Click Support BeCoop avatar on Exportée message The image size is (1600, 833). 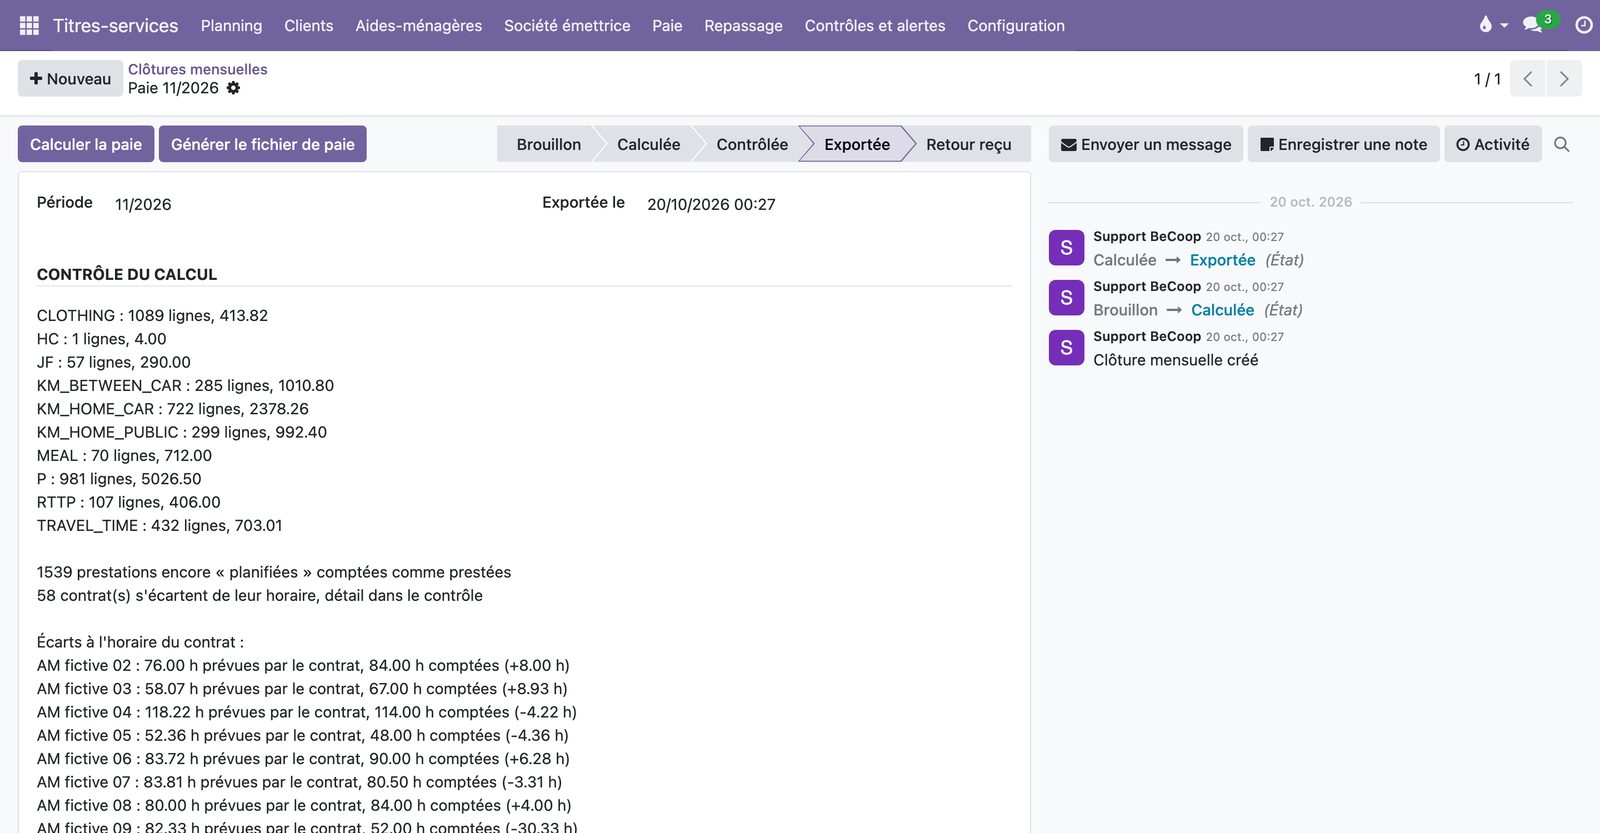1066,248
